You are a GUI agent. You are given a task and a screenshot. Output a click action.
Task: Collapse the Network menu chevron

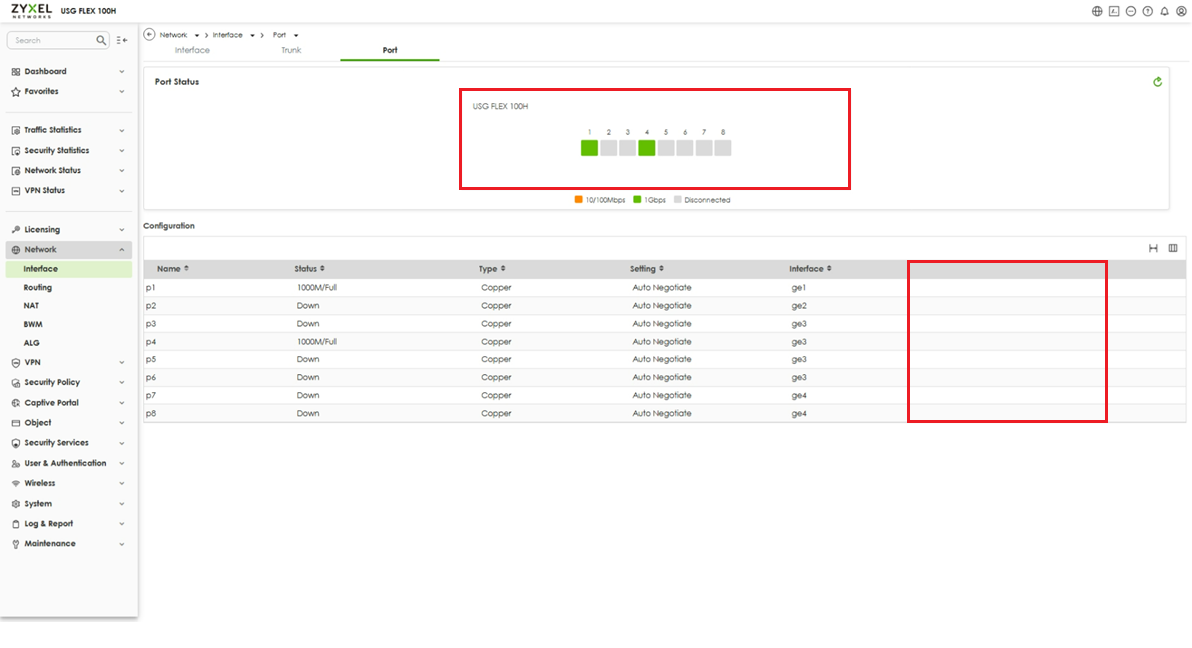(122, 249)
